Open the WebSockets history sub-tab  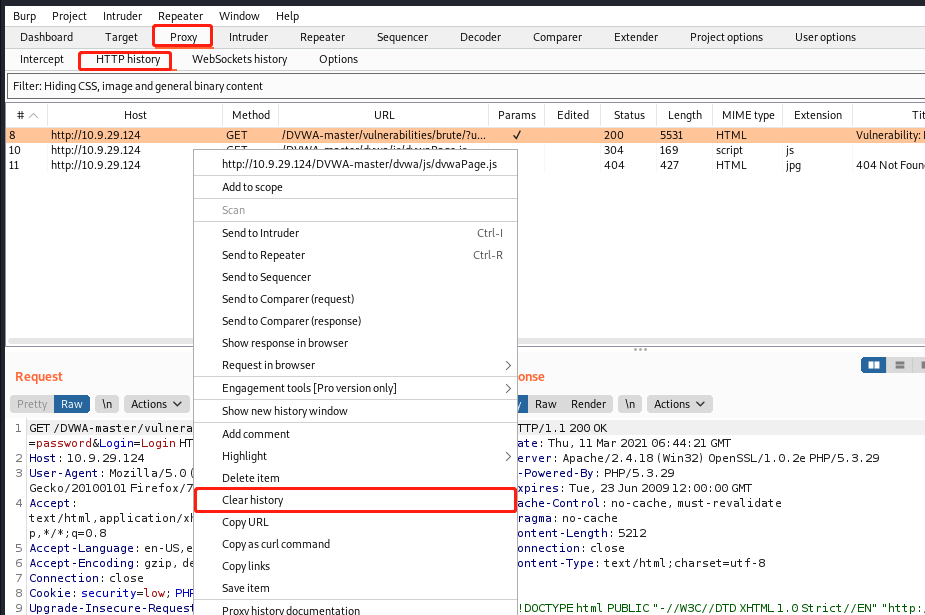(240, 59)
